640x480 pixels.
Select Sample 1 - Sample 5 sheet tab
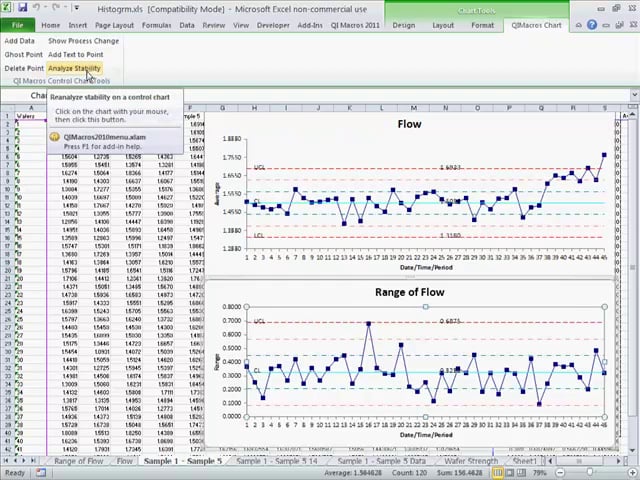(x=182, y=461)
